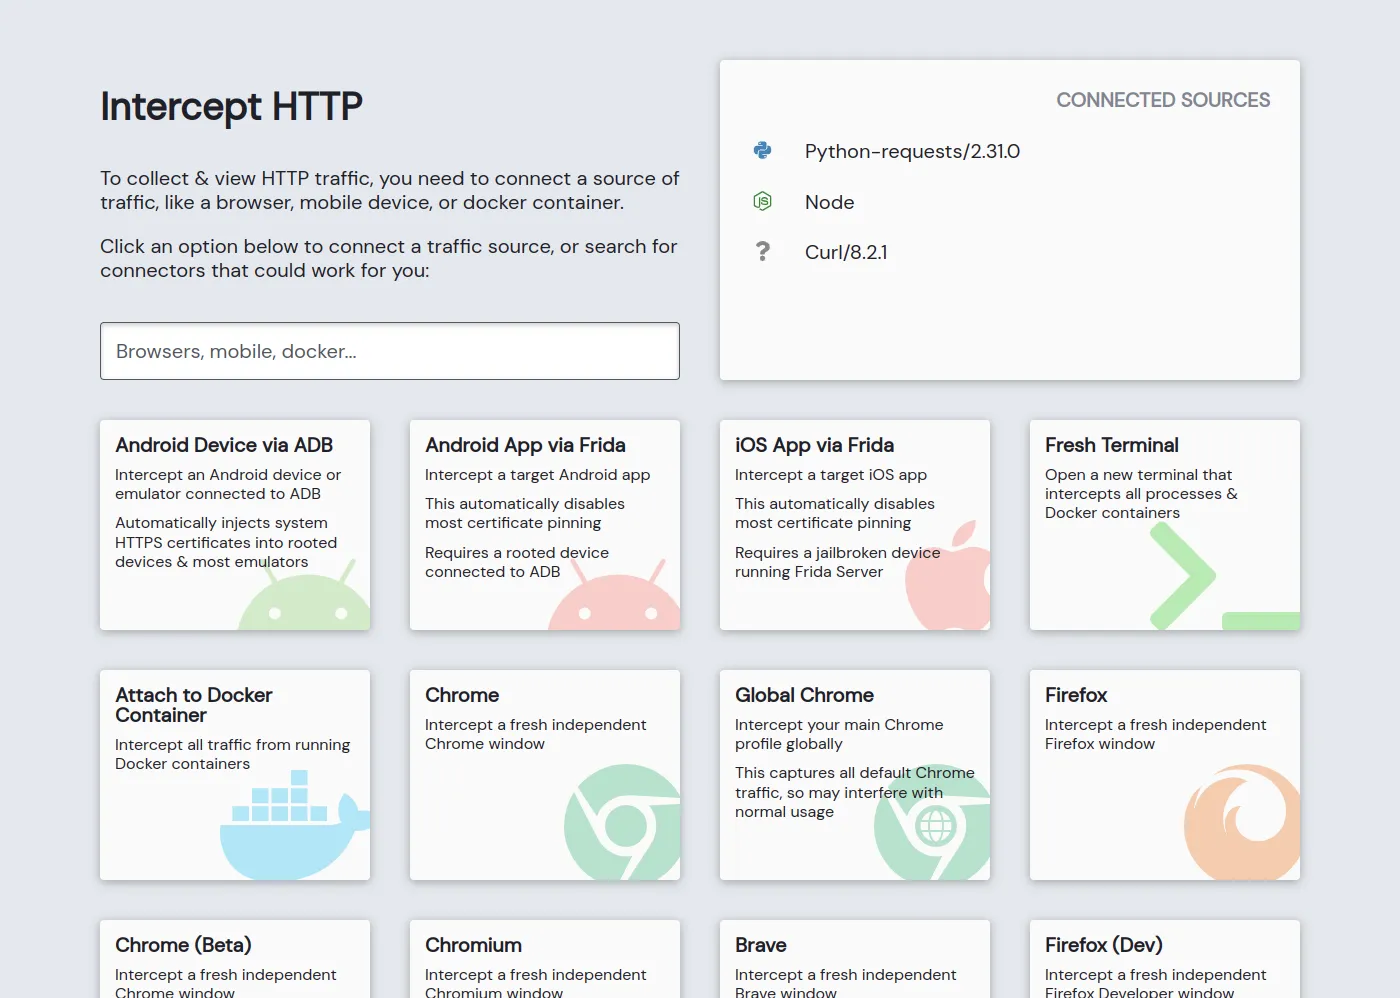This screenshot has width=1400, height=998.
Task: Click the Global Chrome globe icon
Action: (935, 826)
